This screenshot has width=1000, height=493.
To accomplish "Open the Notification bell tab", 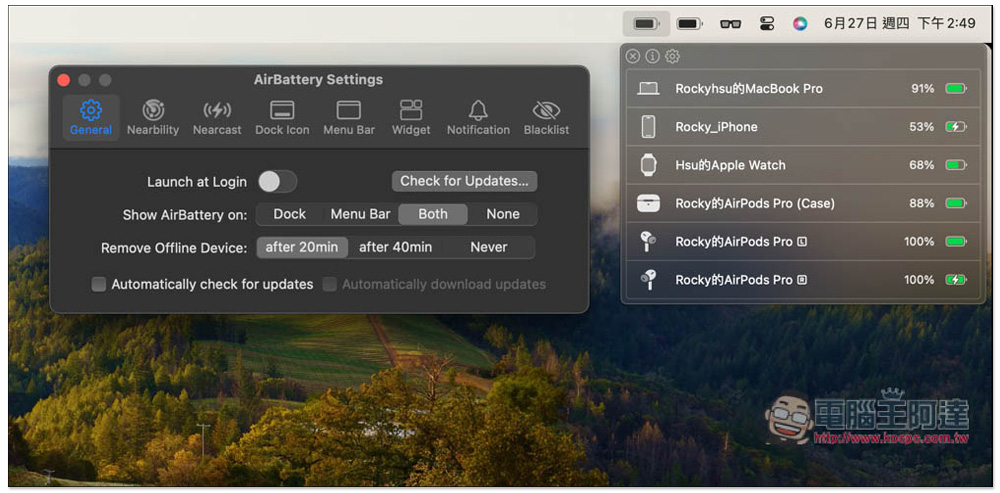I will pos(478,117).
